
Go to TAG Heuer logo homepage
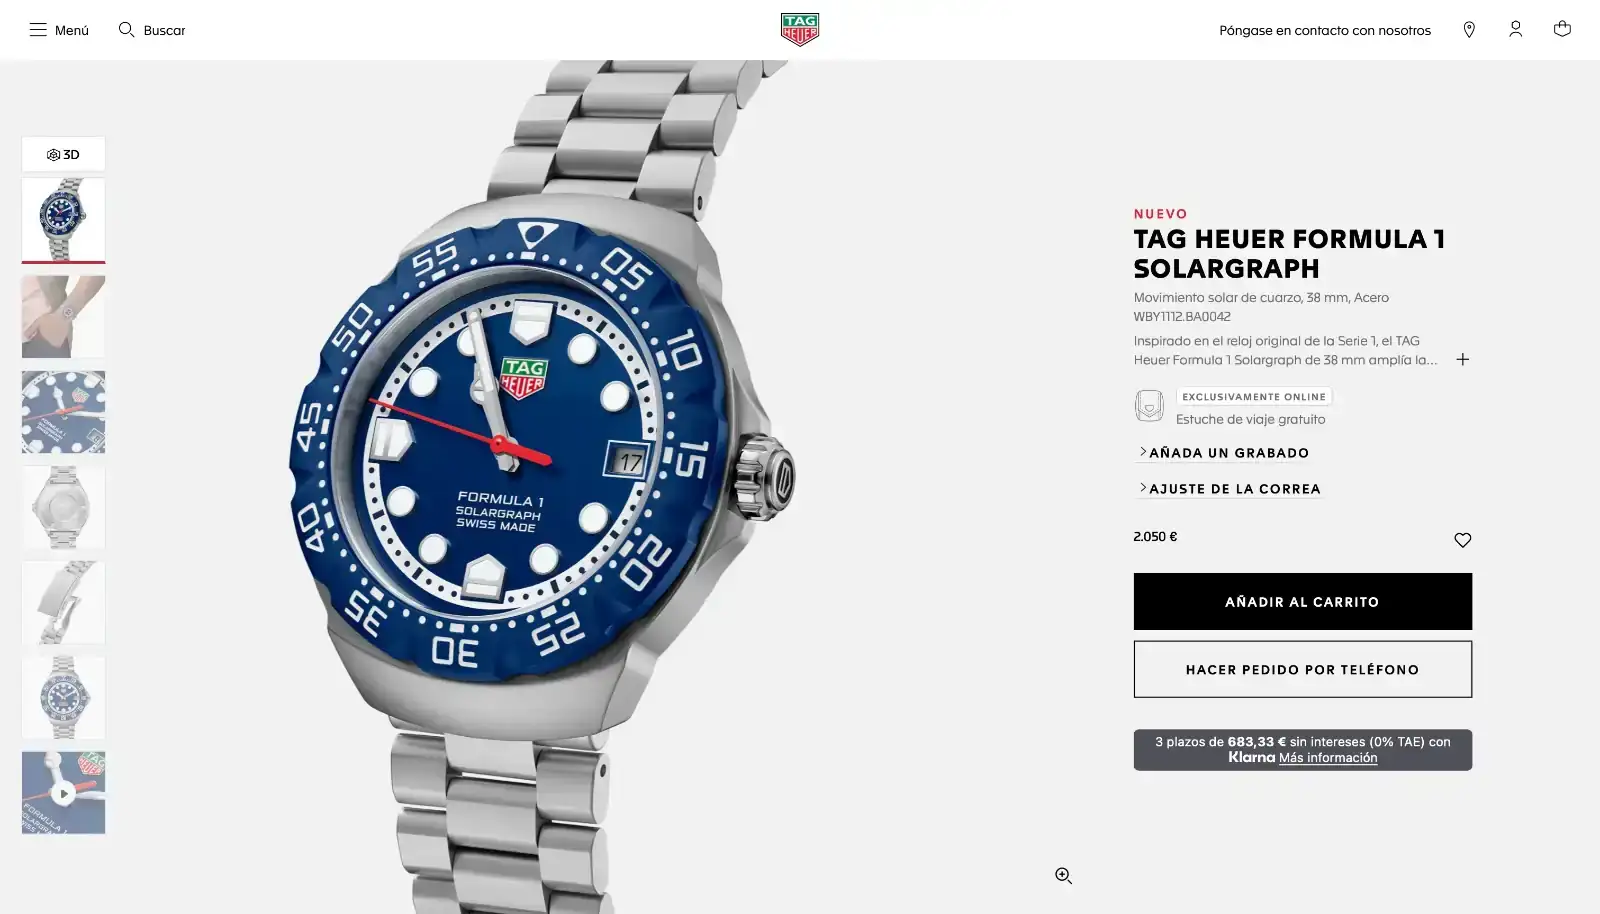[800, 30]
